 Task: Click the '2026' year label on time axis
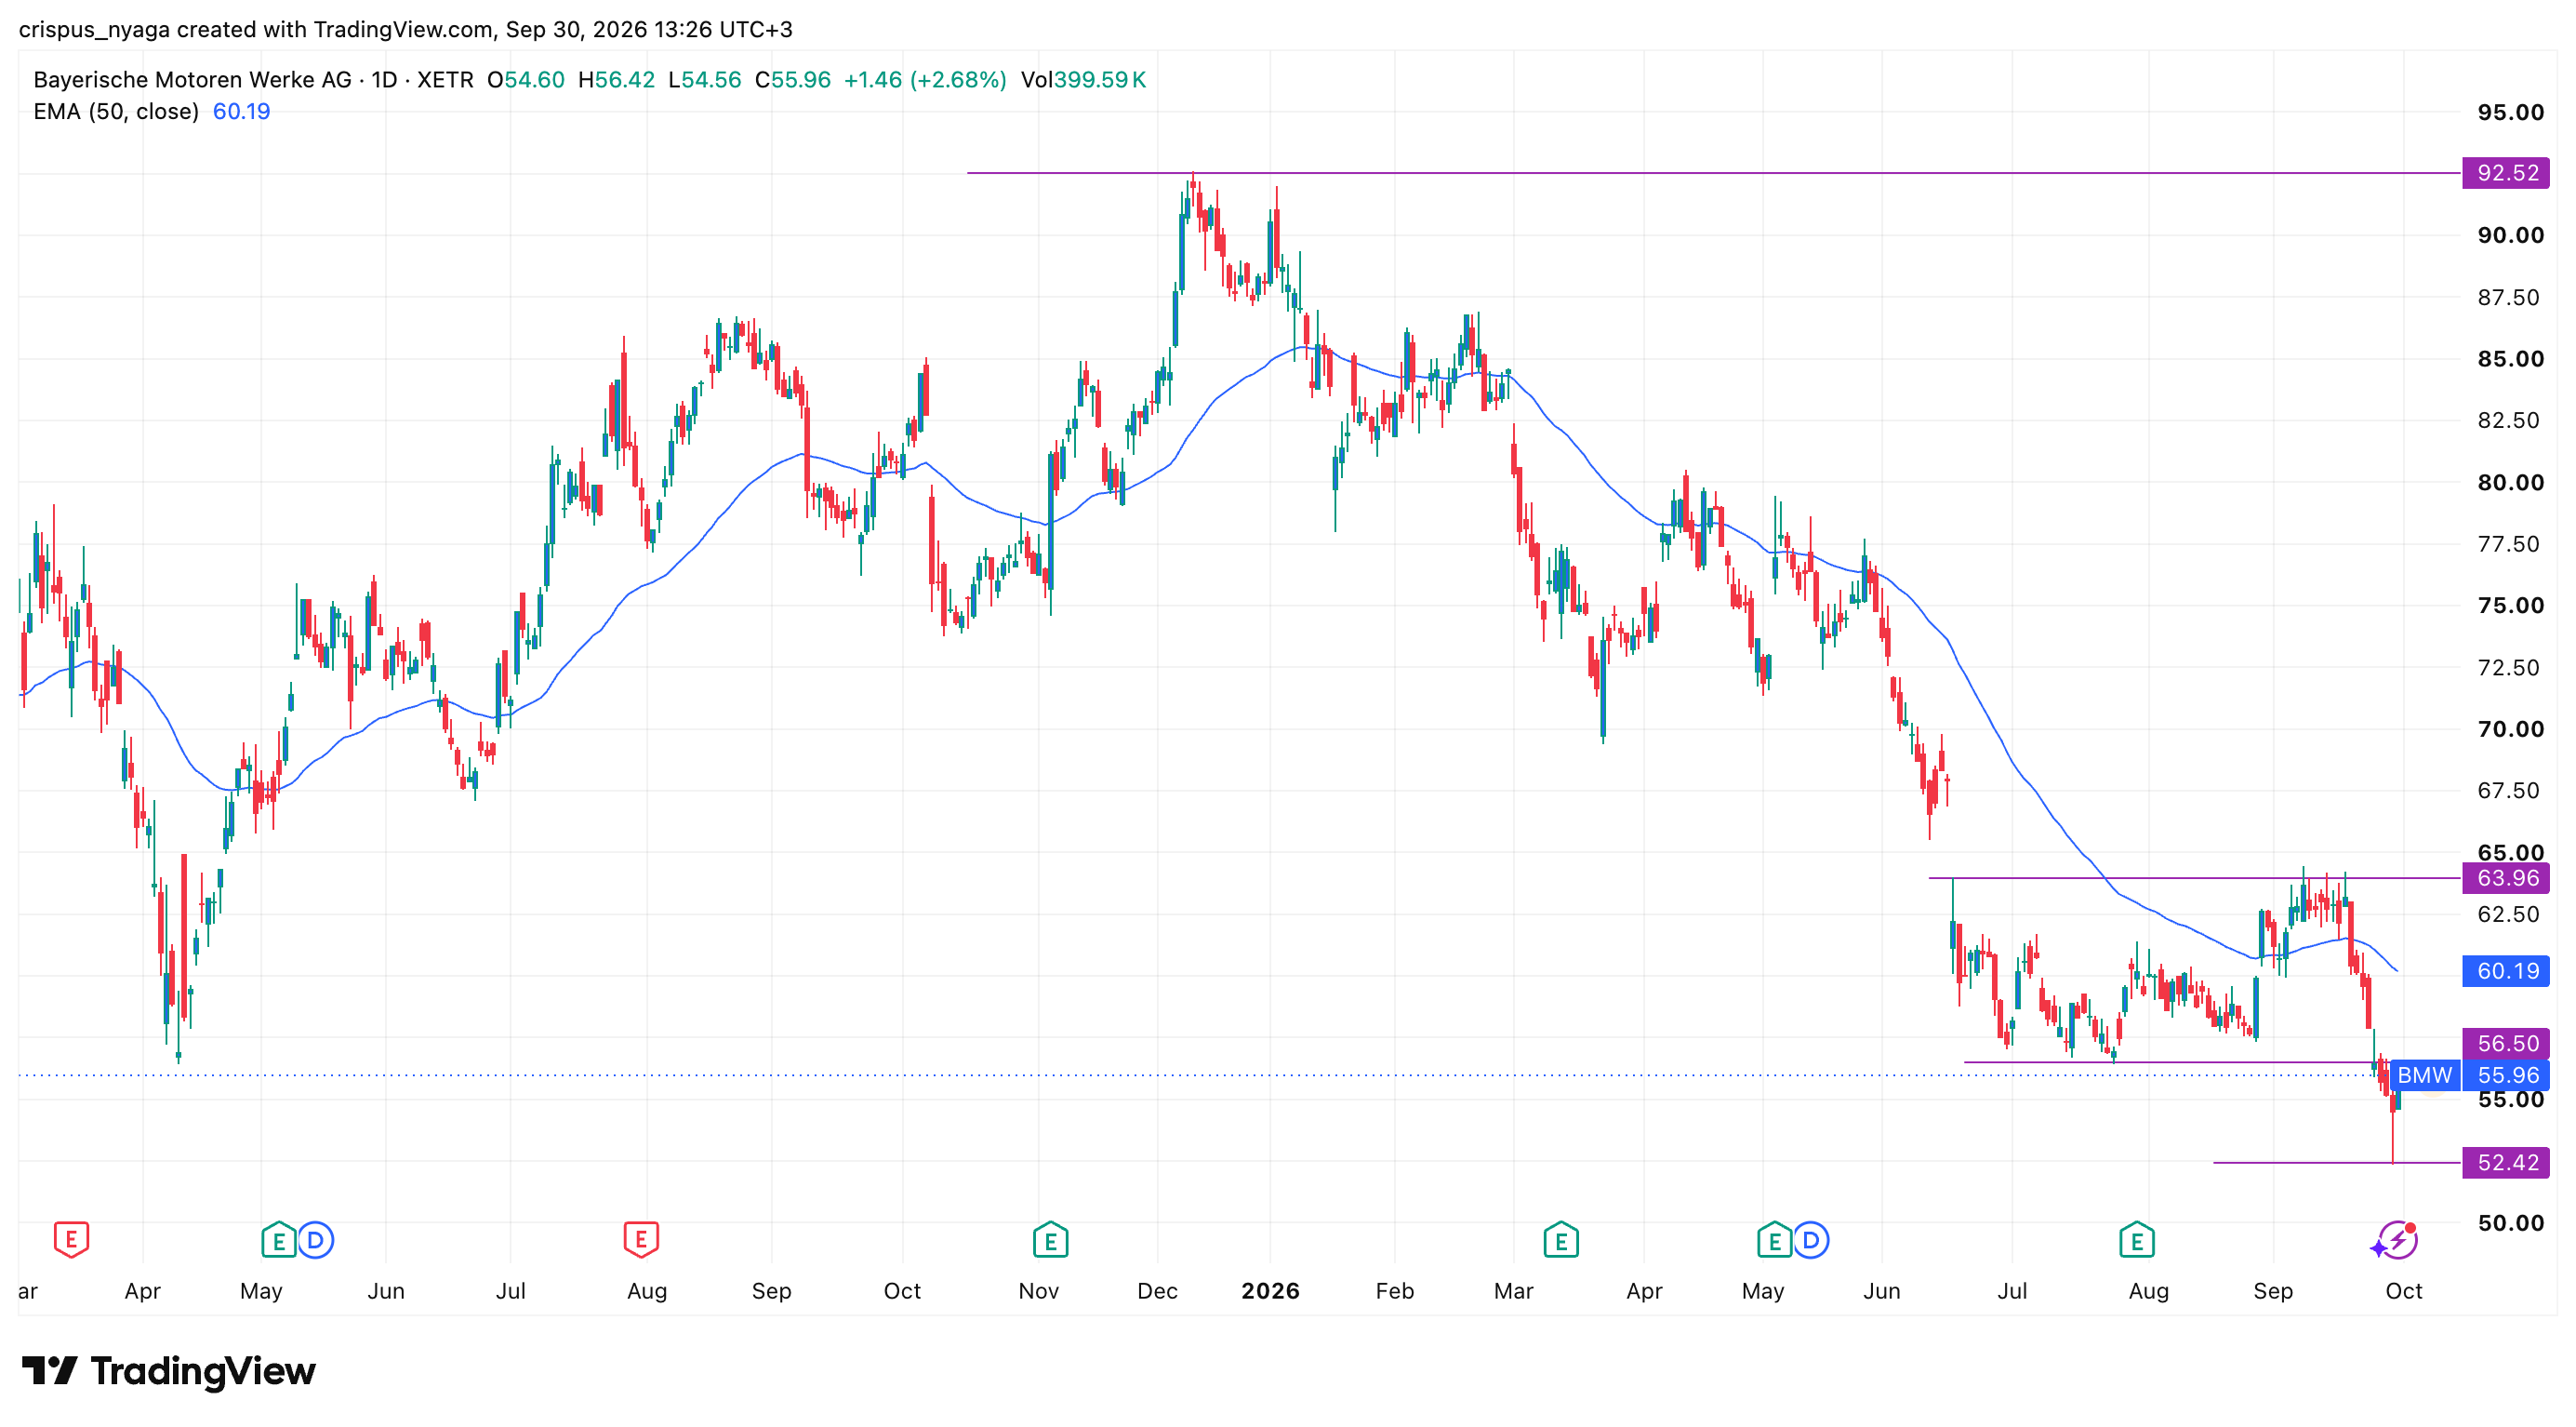(x=1270, y=1291)
